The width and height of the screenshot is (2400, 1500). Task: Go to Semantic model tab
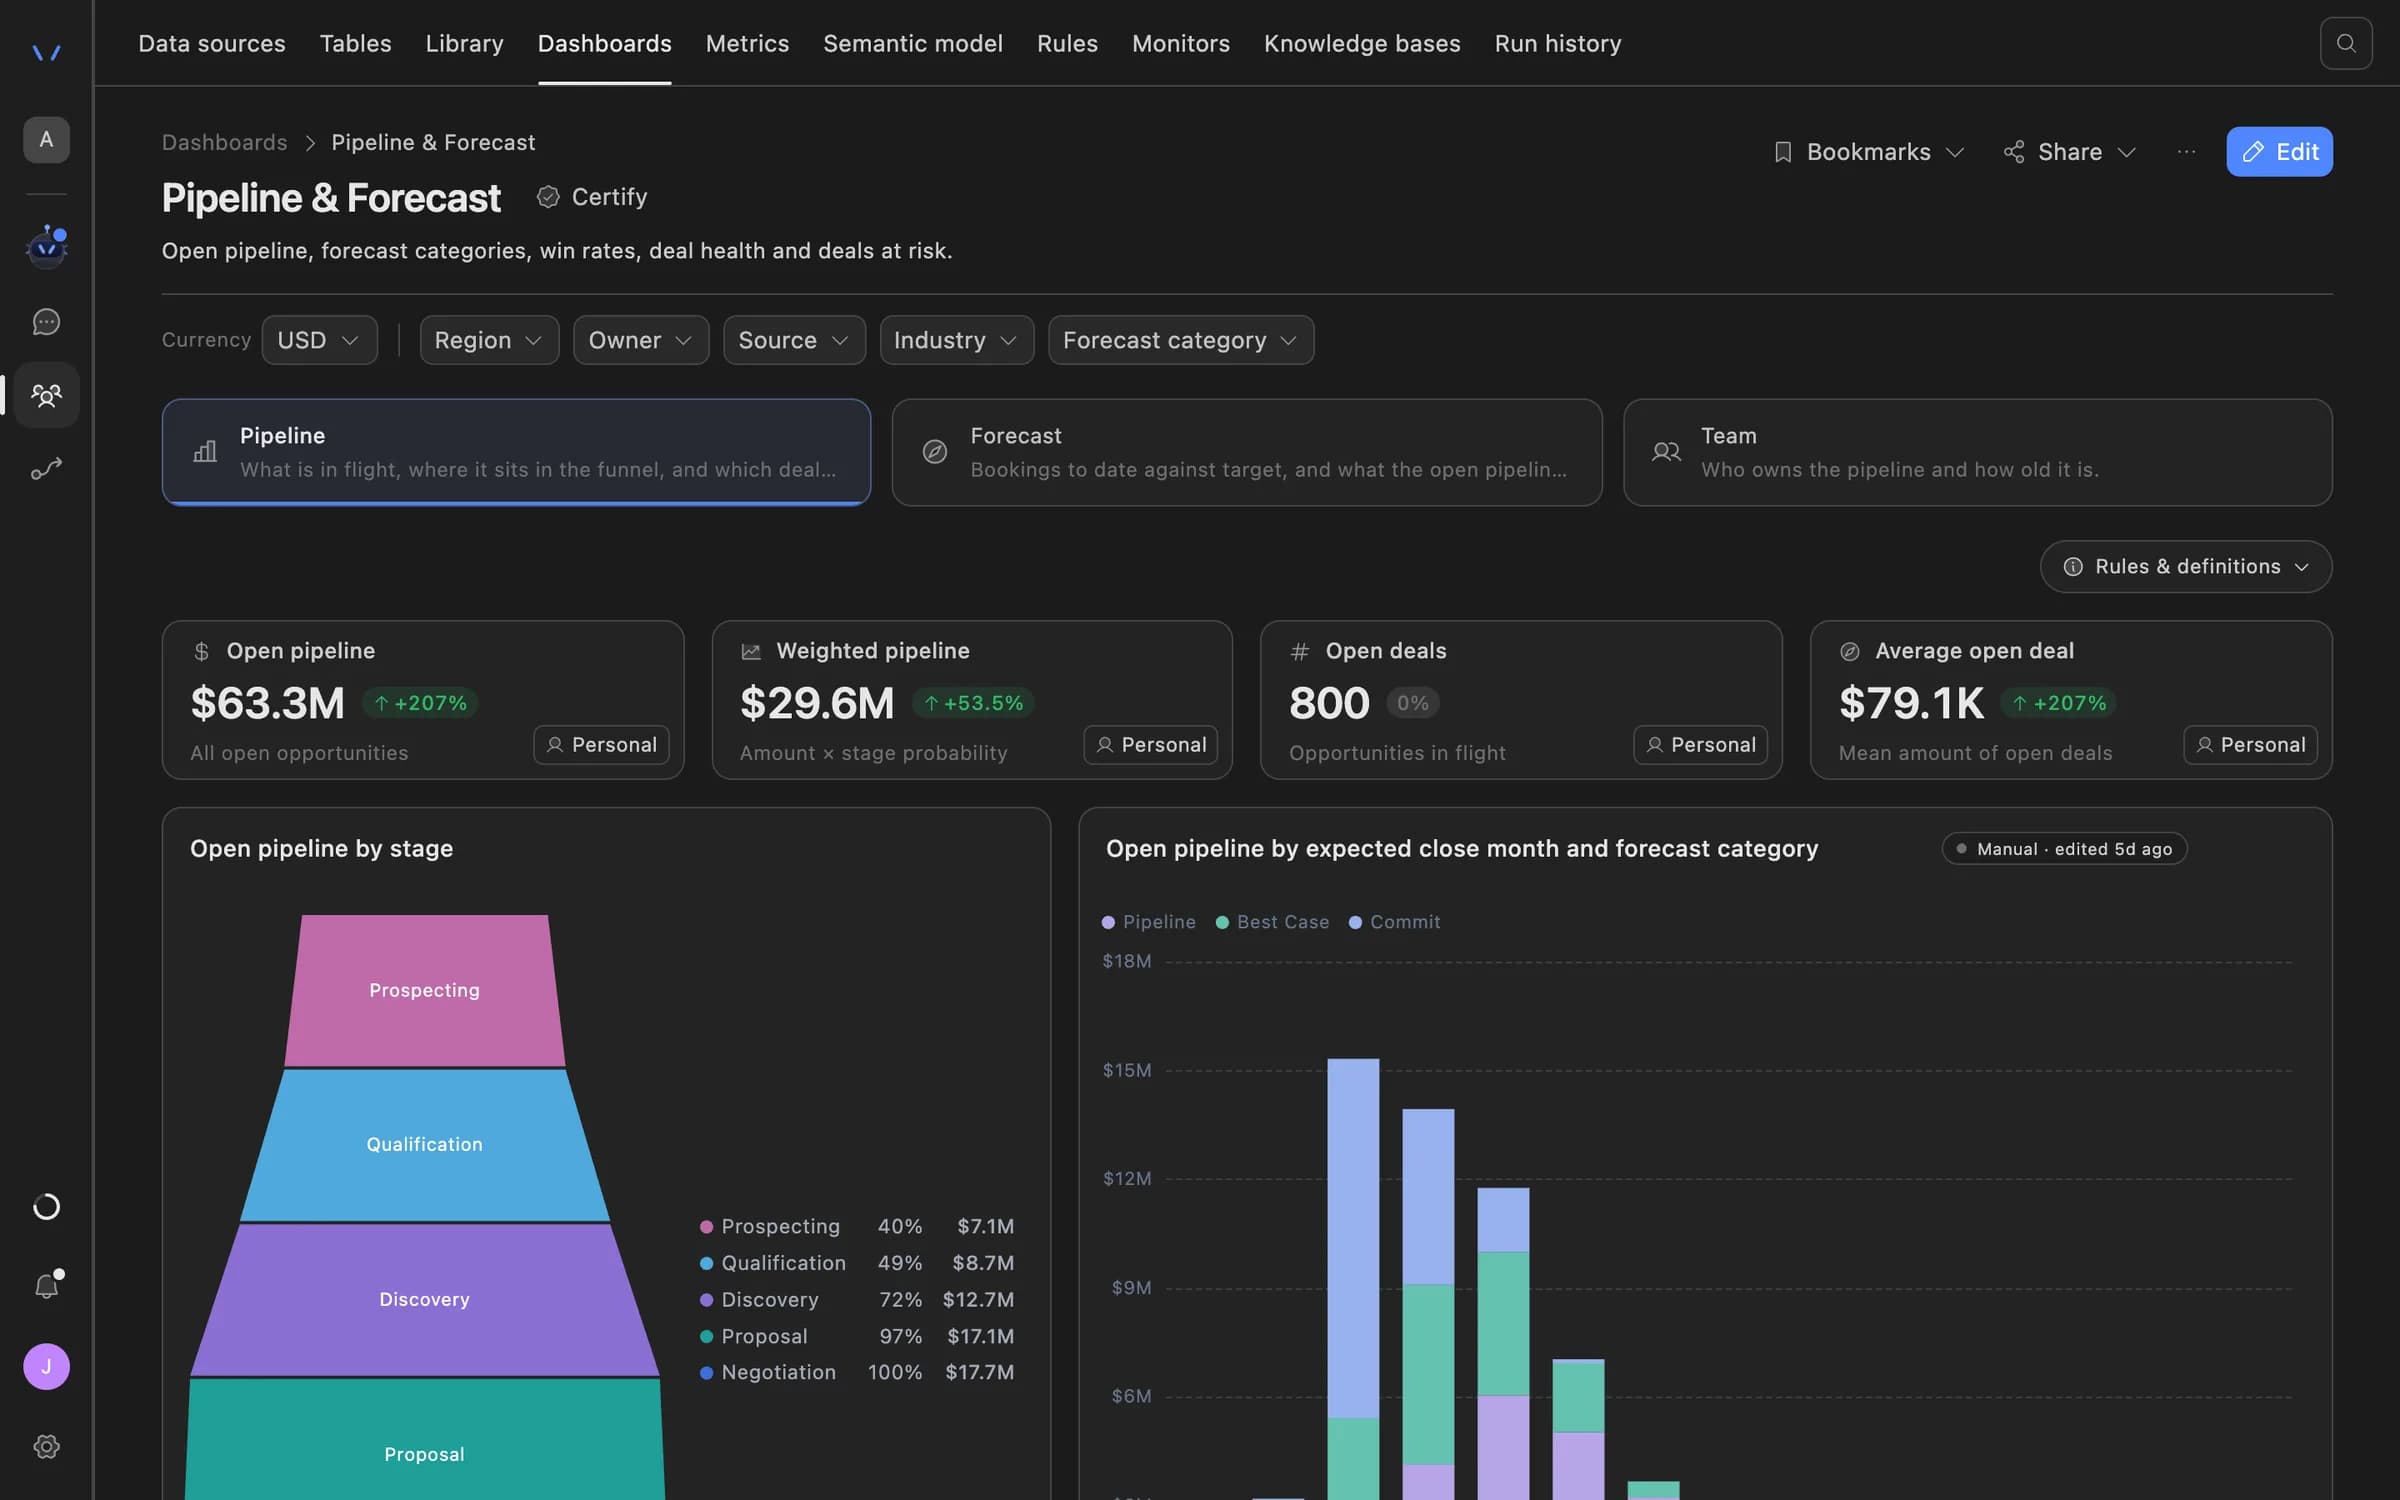(x=912, y=43)
